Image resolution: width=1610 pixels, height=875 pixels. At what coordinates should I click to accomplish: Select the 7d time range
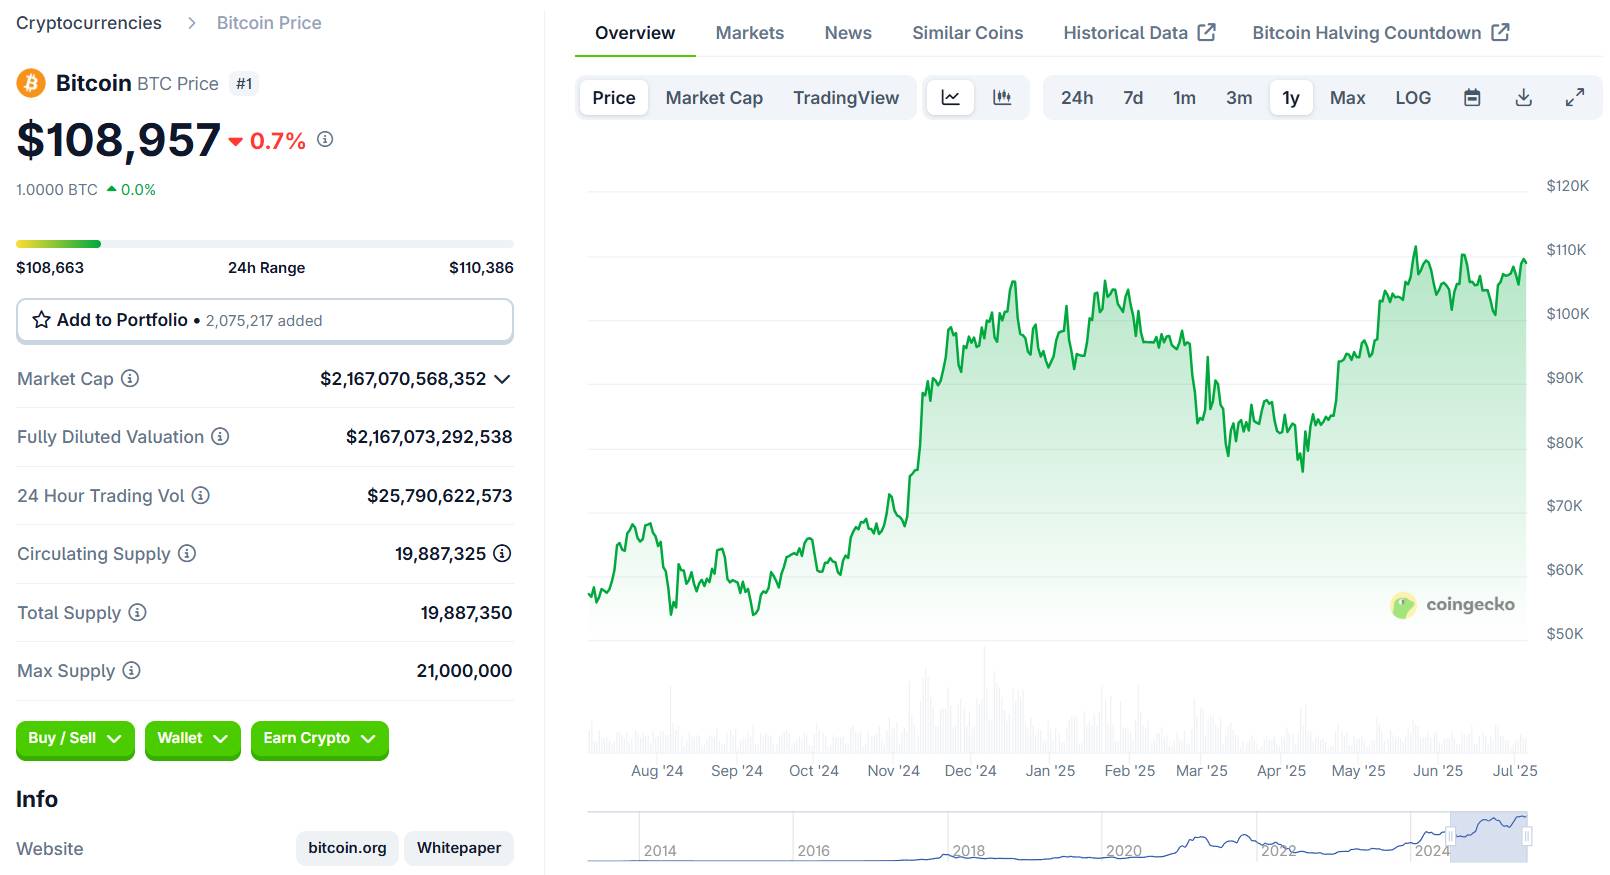click(x=1133, y=98)
